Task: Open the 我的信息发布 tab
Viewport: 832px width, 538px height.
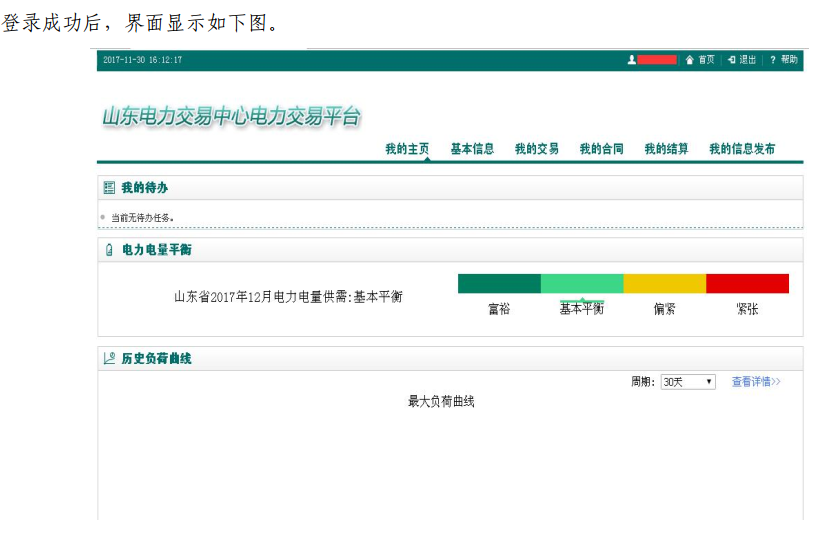Action: tap(742, 149)
